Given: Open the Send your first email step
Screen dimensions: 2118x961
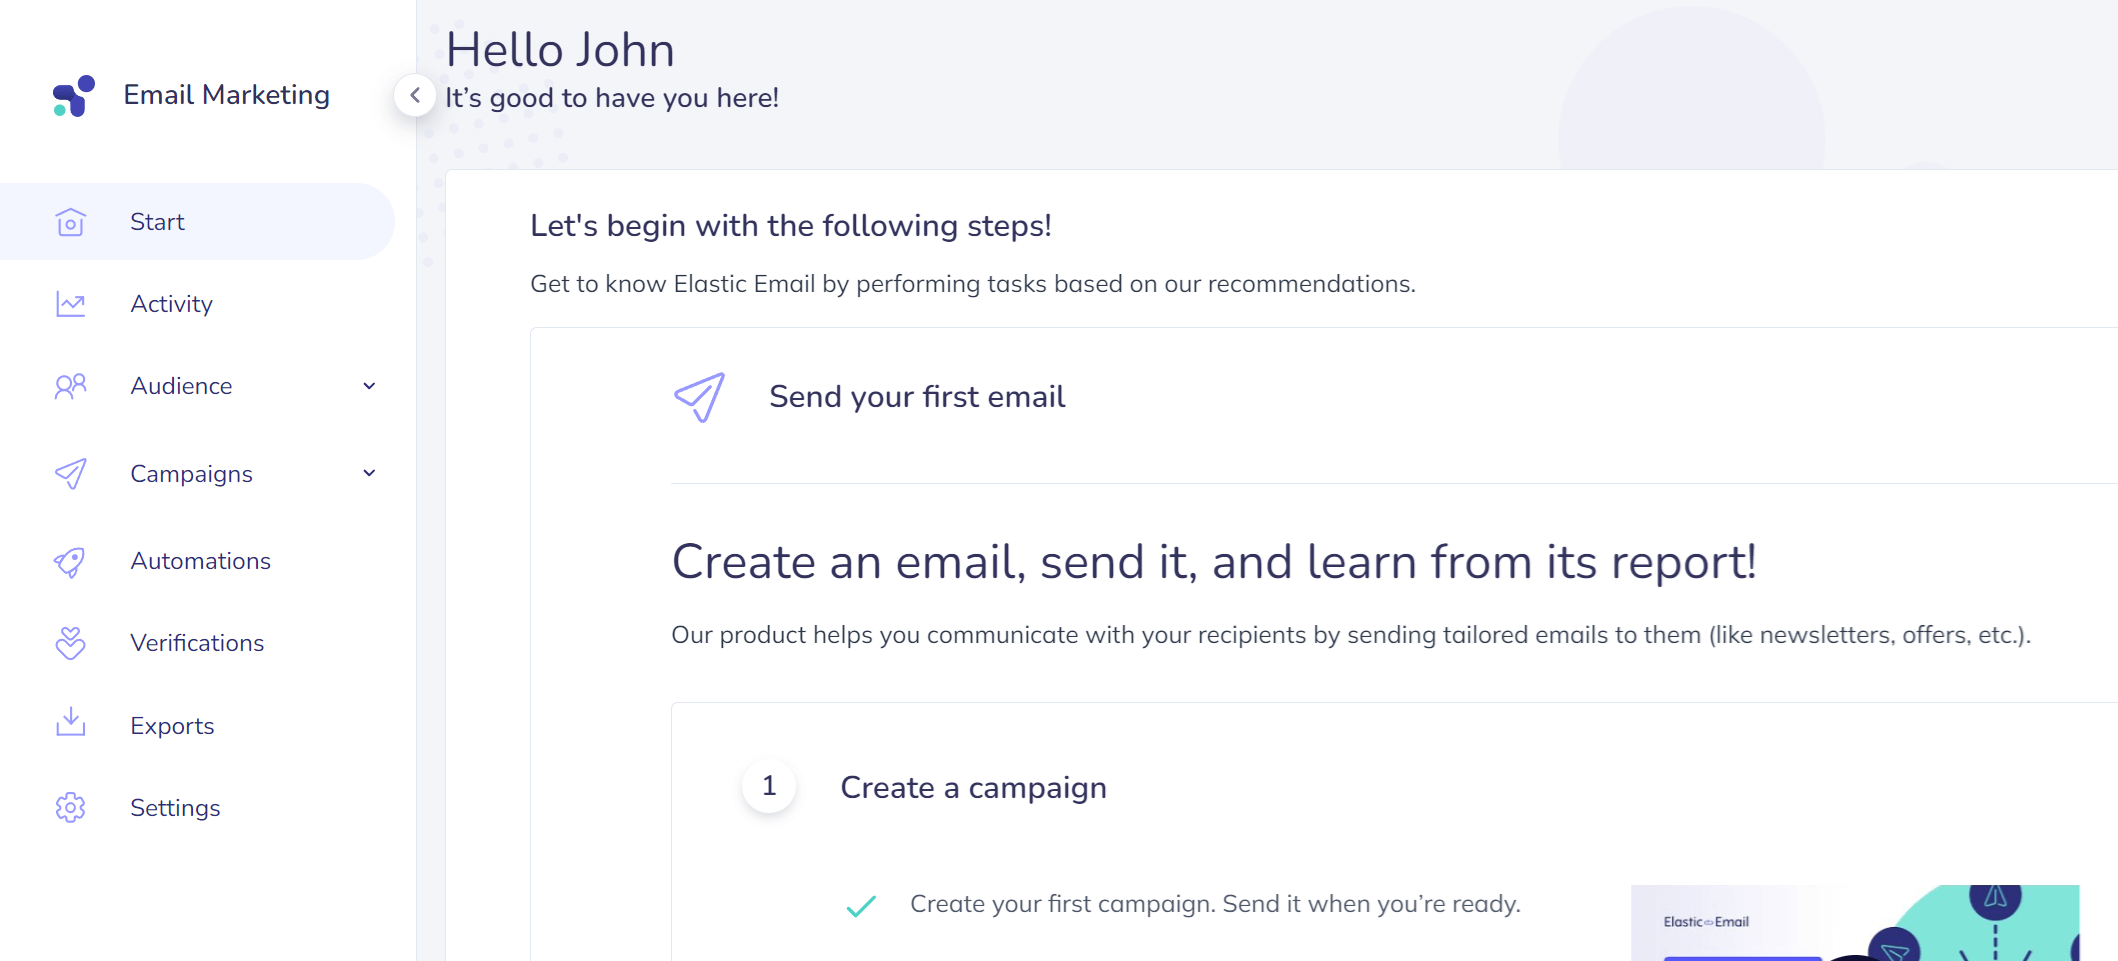Looking at the screenshot, I should point(916,396).
